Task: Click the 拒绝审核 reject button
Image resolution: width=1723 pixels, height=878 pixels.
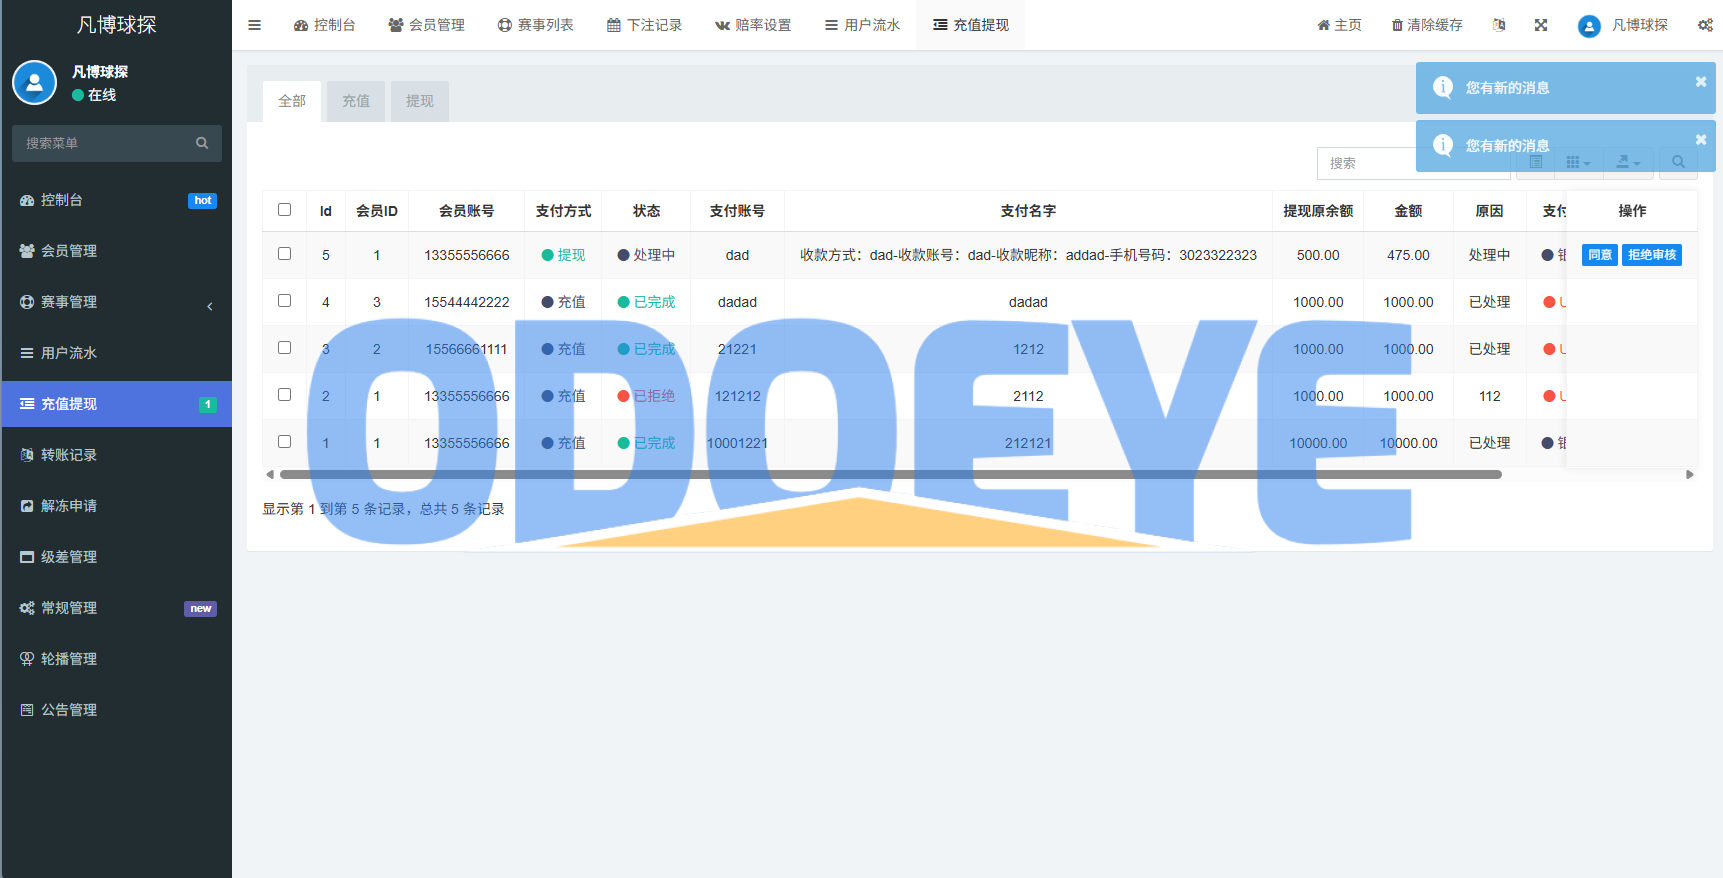Action: [1652, 255]
